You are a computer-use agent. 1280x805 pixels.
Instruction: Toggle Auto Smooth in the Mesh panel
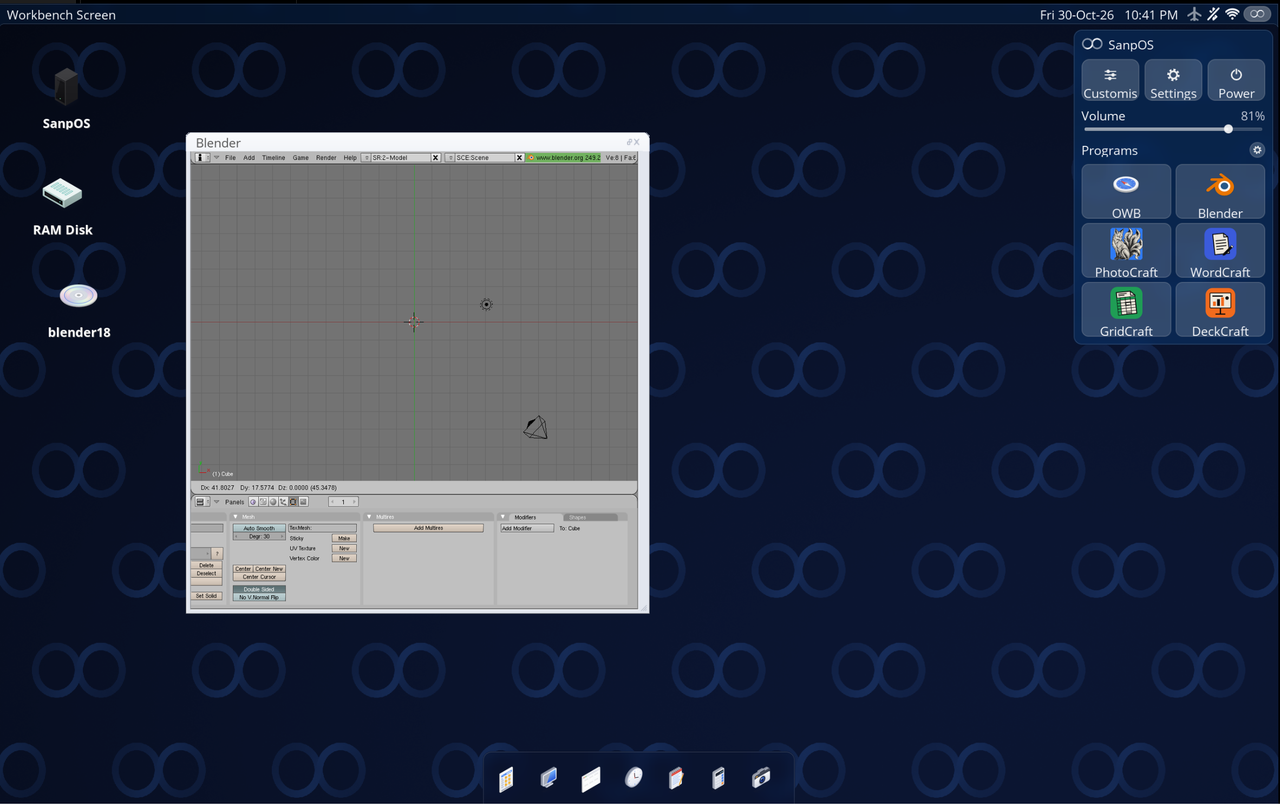[x=259, y=528]
